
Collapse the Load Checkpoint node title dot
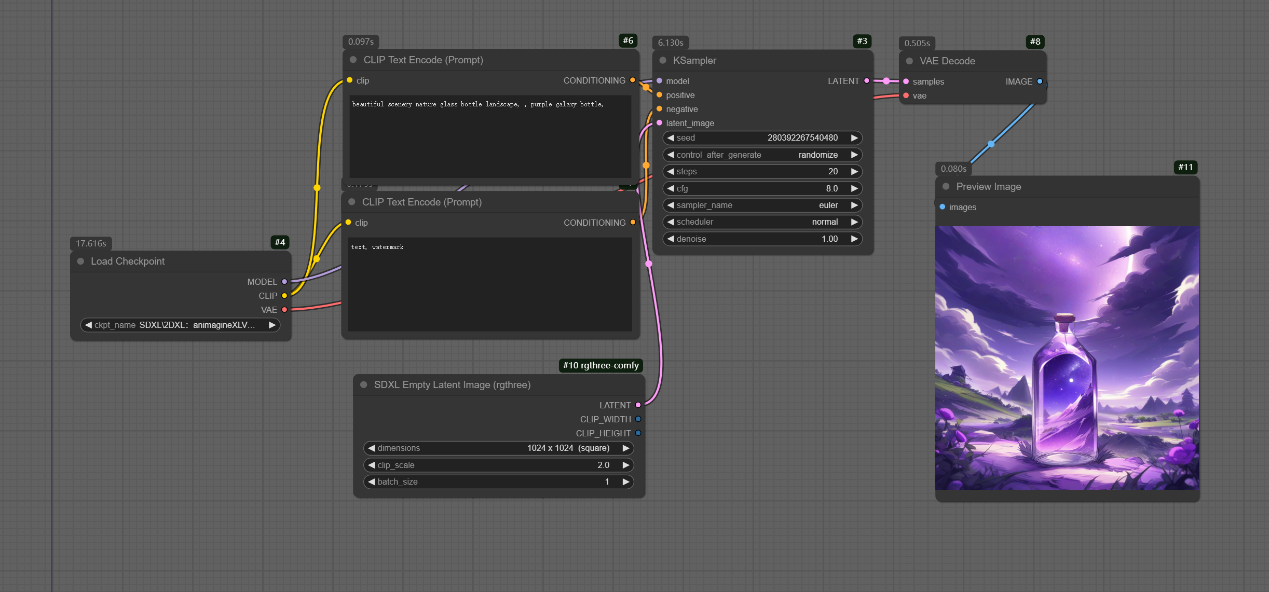coord(81,262)
